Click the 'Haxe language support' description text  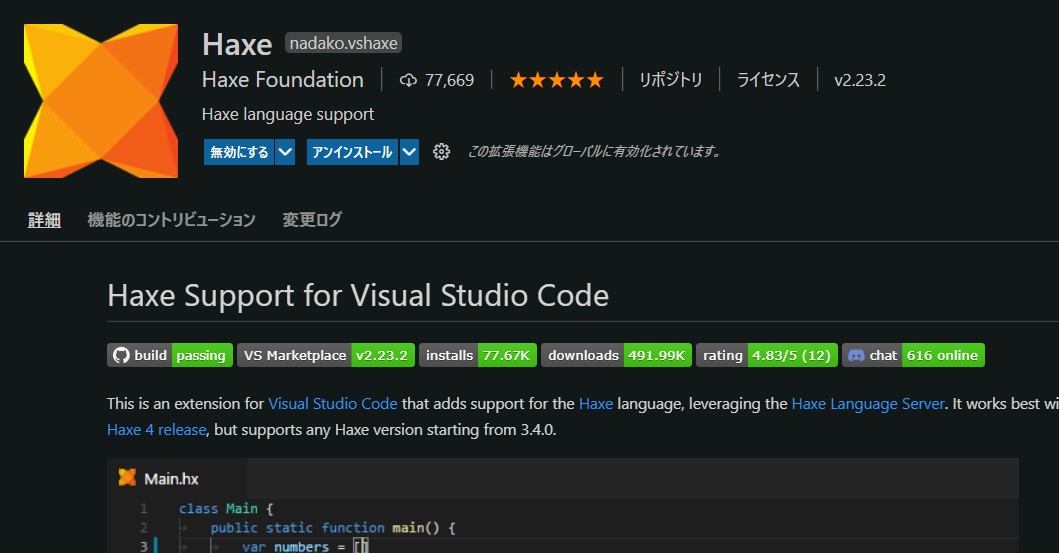pyautogui.click(x=288, y=115)
